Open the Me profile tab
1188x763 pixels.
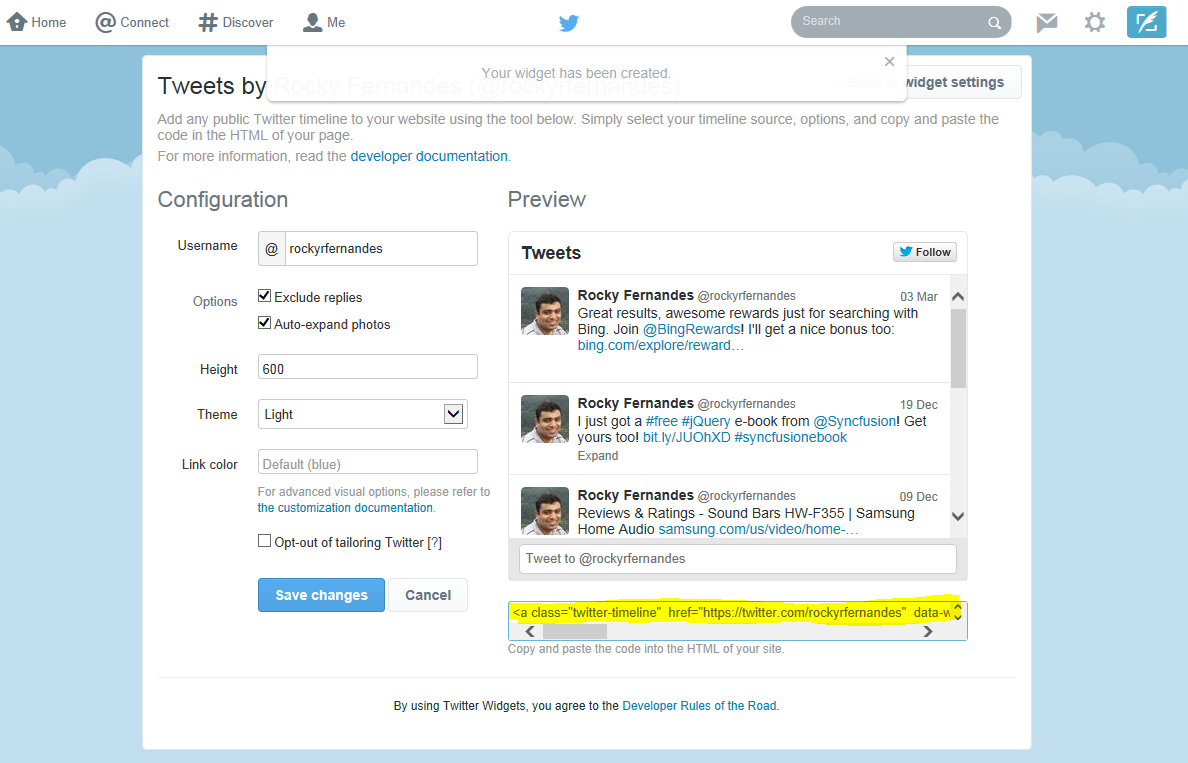tap(324, 22)
